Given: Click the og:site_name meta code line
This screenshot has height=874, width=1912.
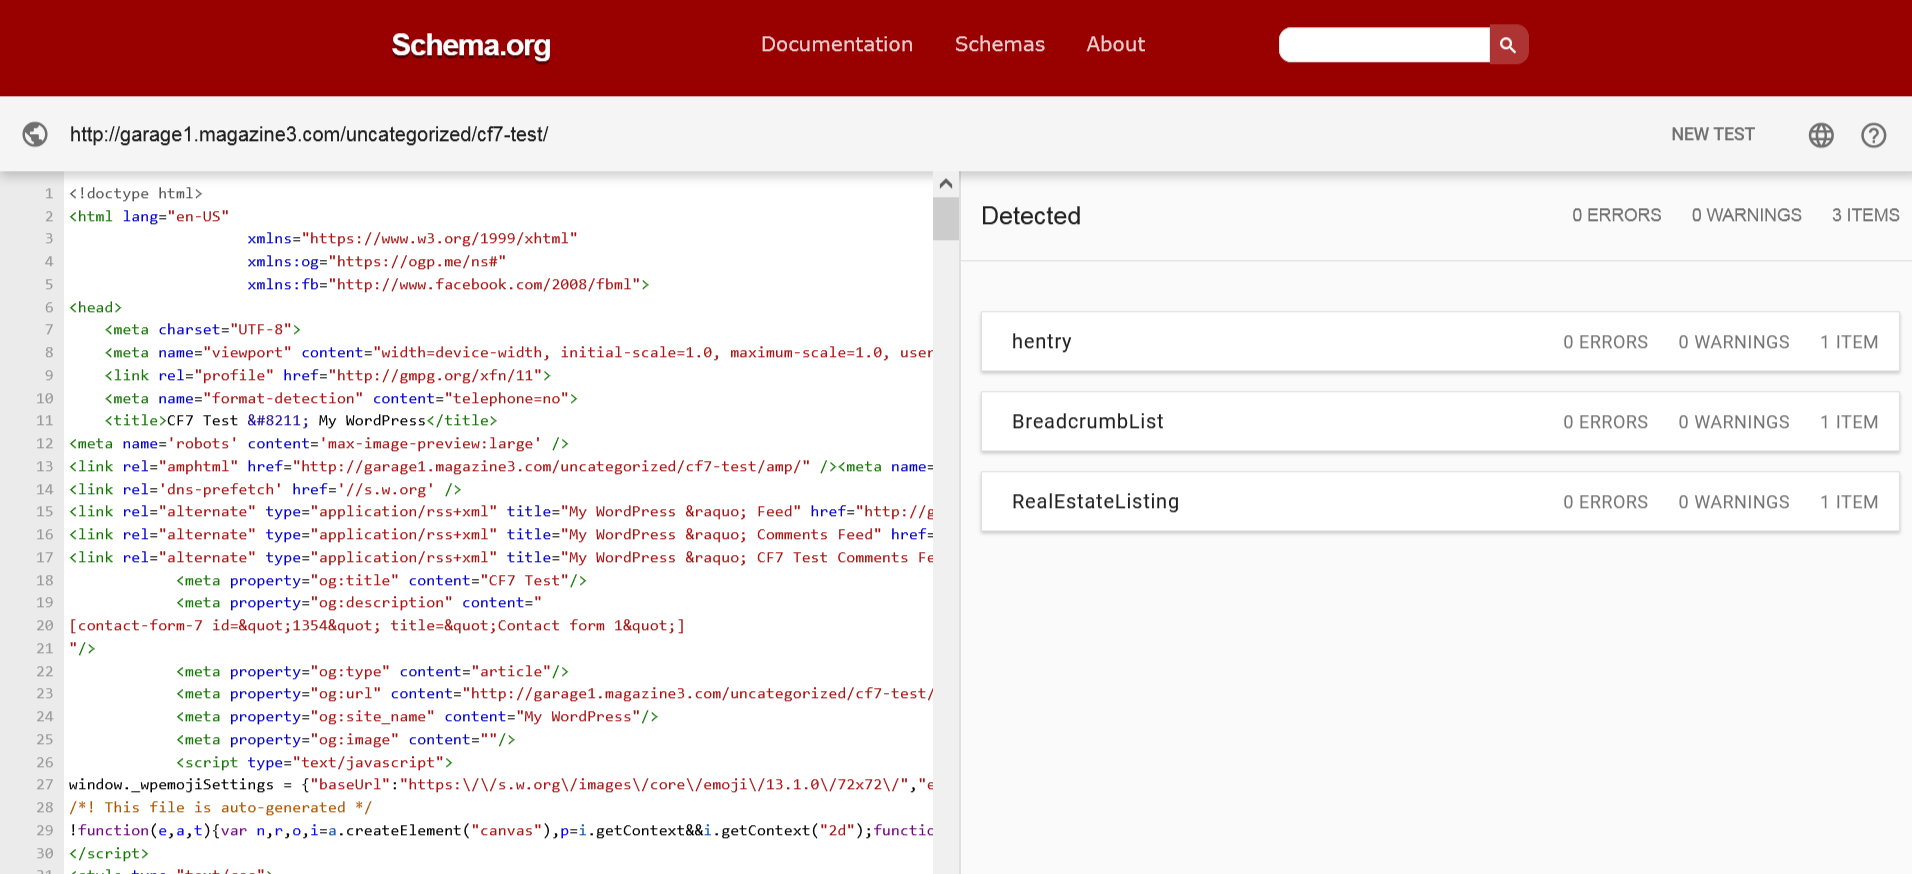Looking at the screenshot, I should pyautogui.click(x=417, y=717).
